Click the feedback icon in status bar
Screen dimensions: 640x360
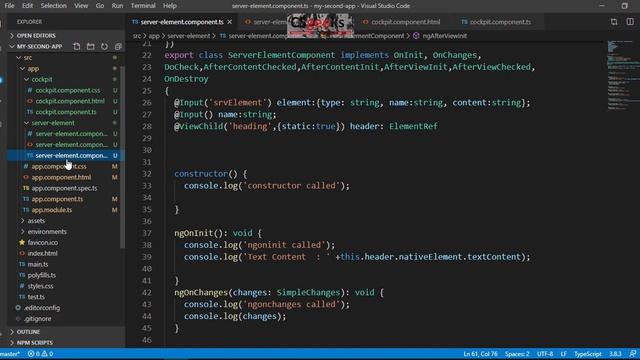pyautogui.click(x=633, y=354)
